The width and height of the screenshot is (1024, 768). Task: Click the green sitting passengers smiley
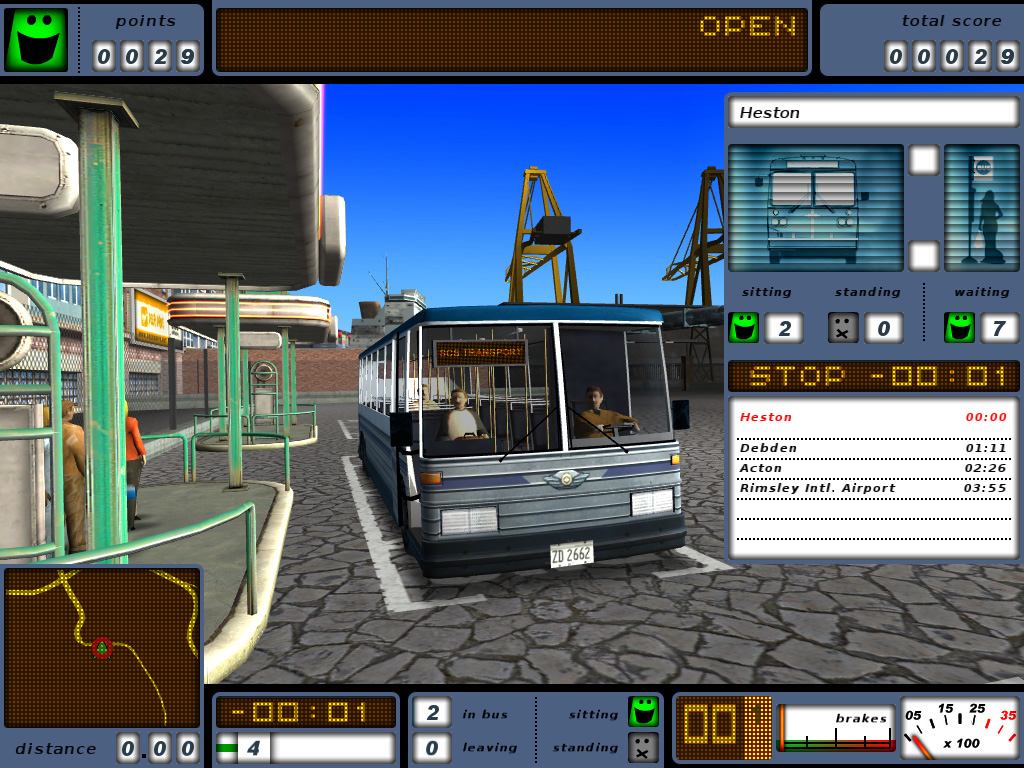pyautogui.click(x=744, y=327)
